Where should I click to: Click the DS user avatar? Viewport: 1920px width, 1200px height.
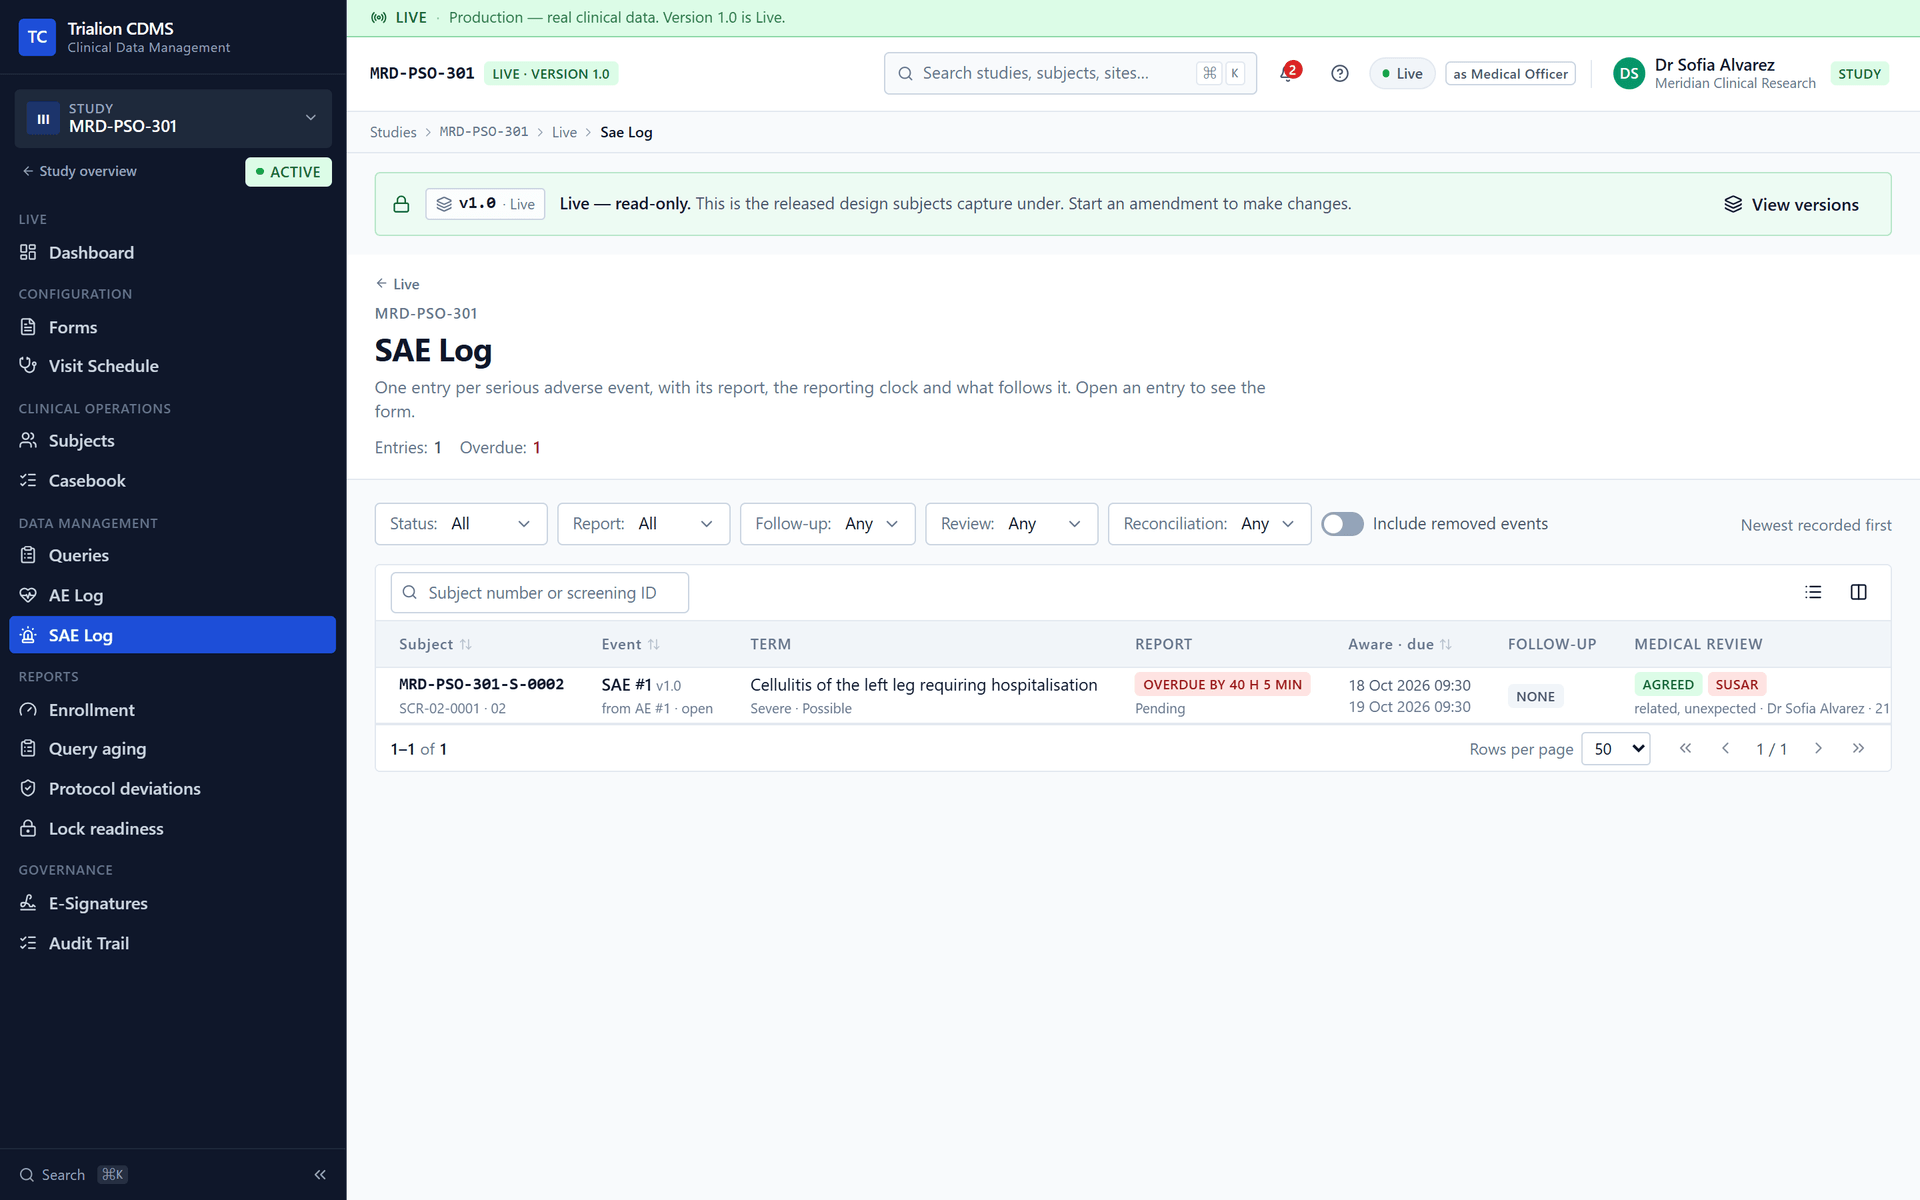[1629, 73]
